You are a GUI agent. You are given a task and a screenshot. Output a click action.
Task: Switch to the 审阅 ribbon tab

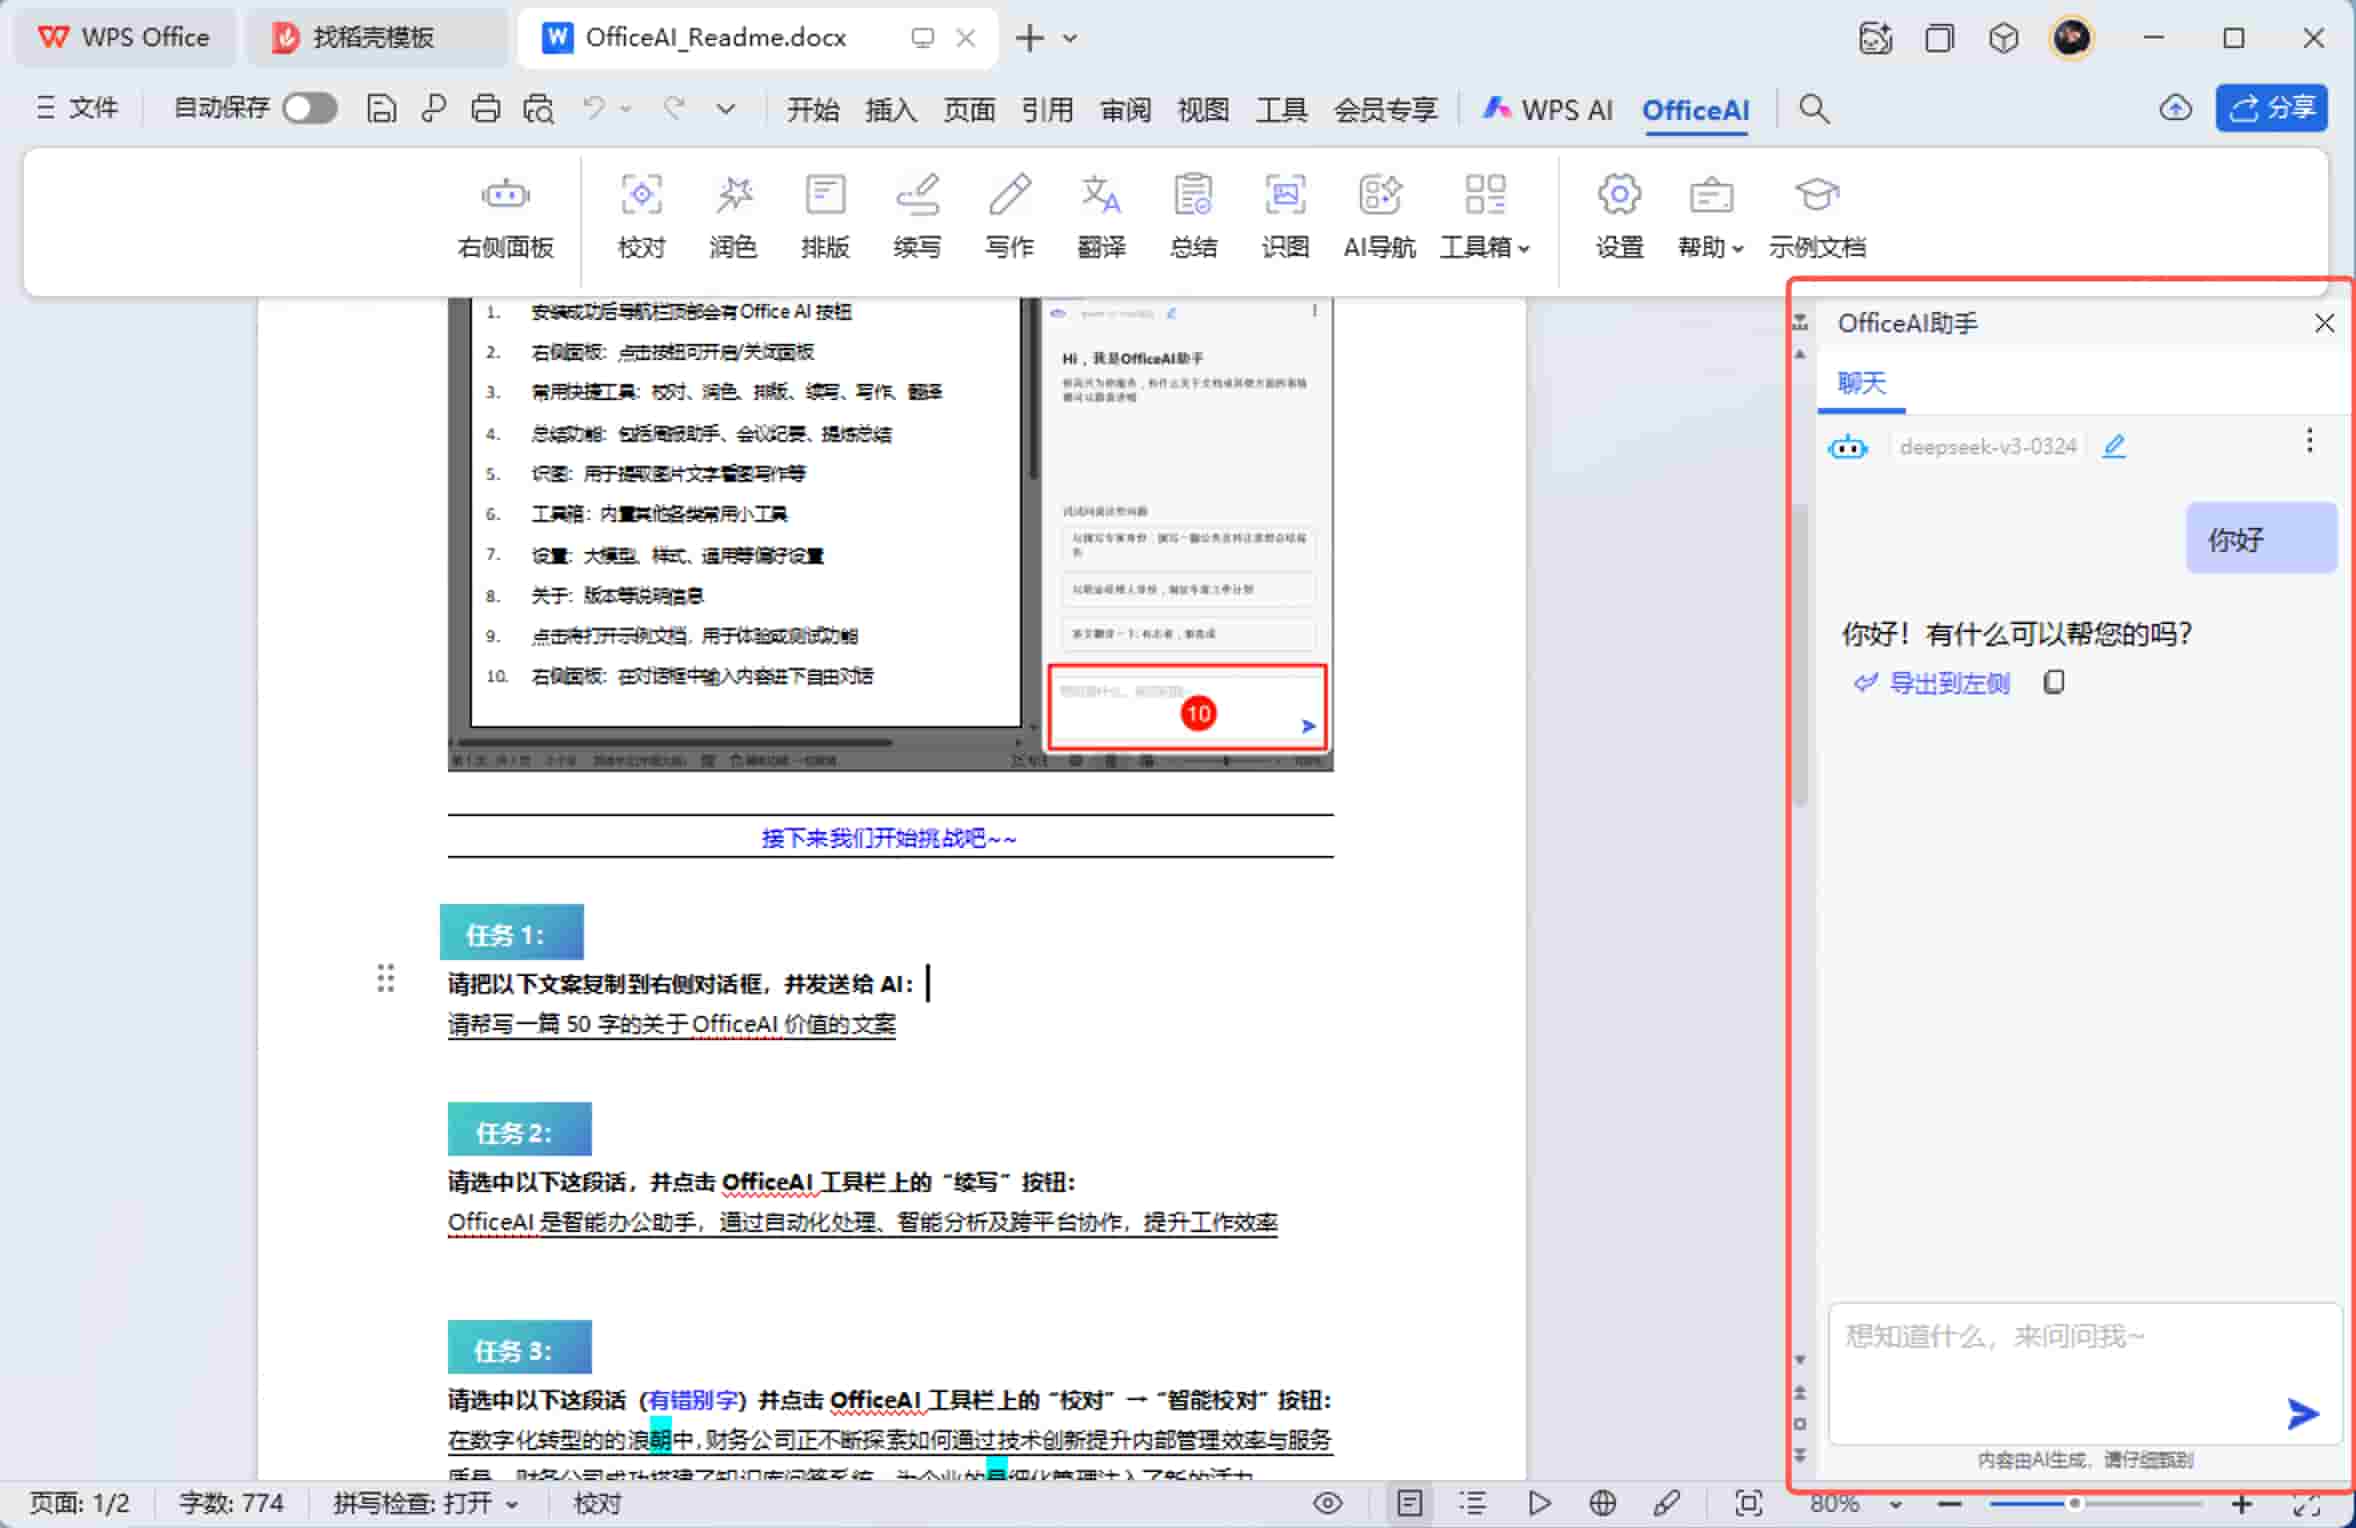(1124, 108)
